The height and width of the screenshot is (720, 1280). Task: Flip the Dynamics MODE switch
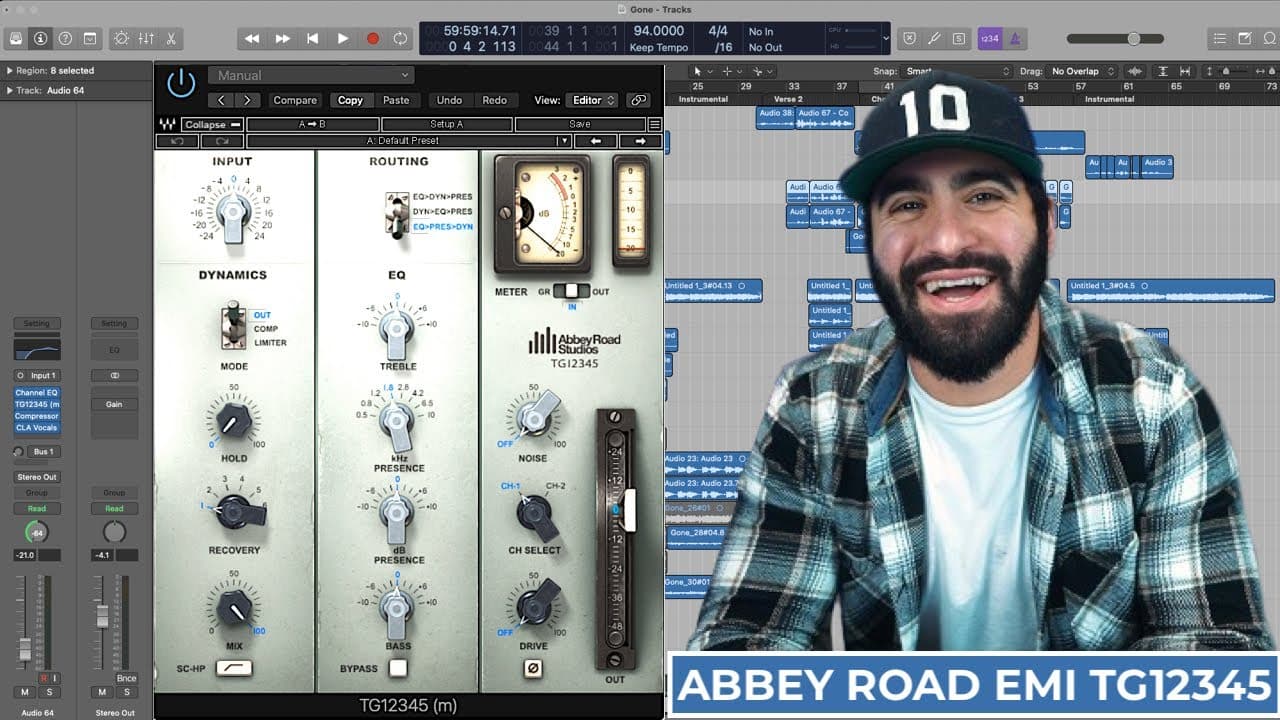[x=233, y=325]
